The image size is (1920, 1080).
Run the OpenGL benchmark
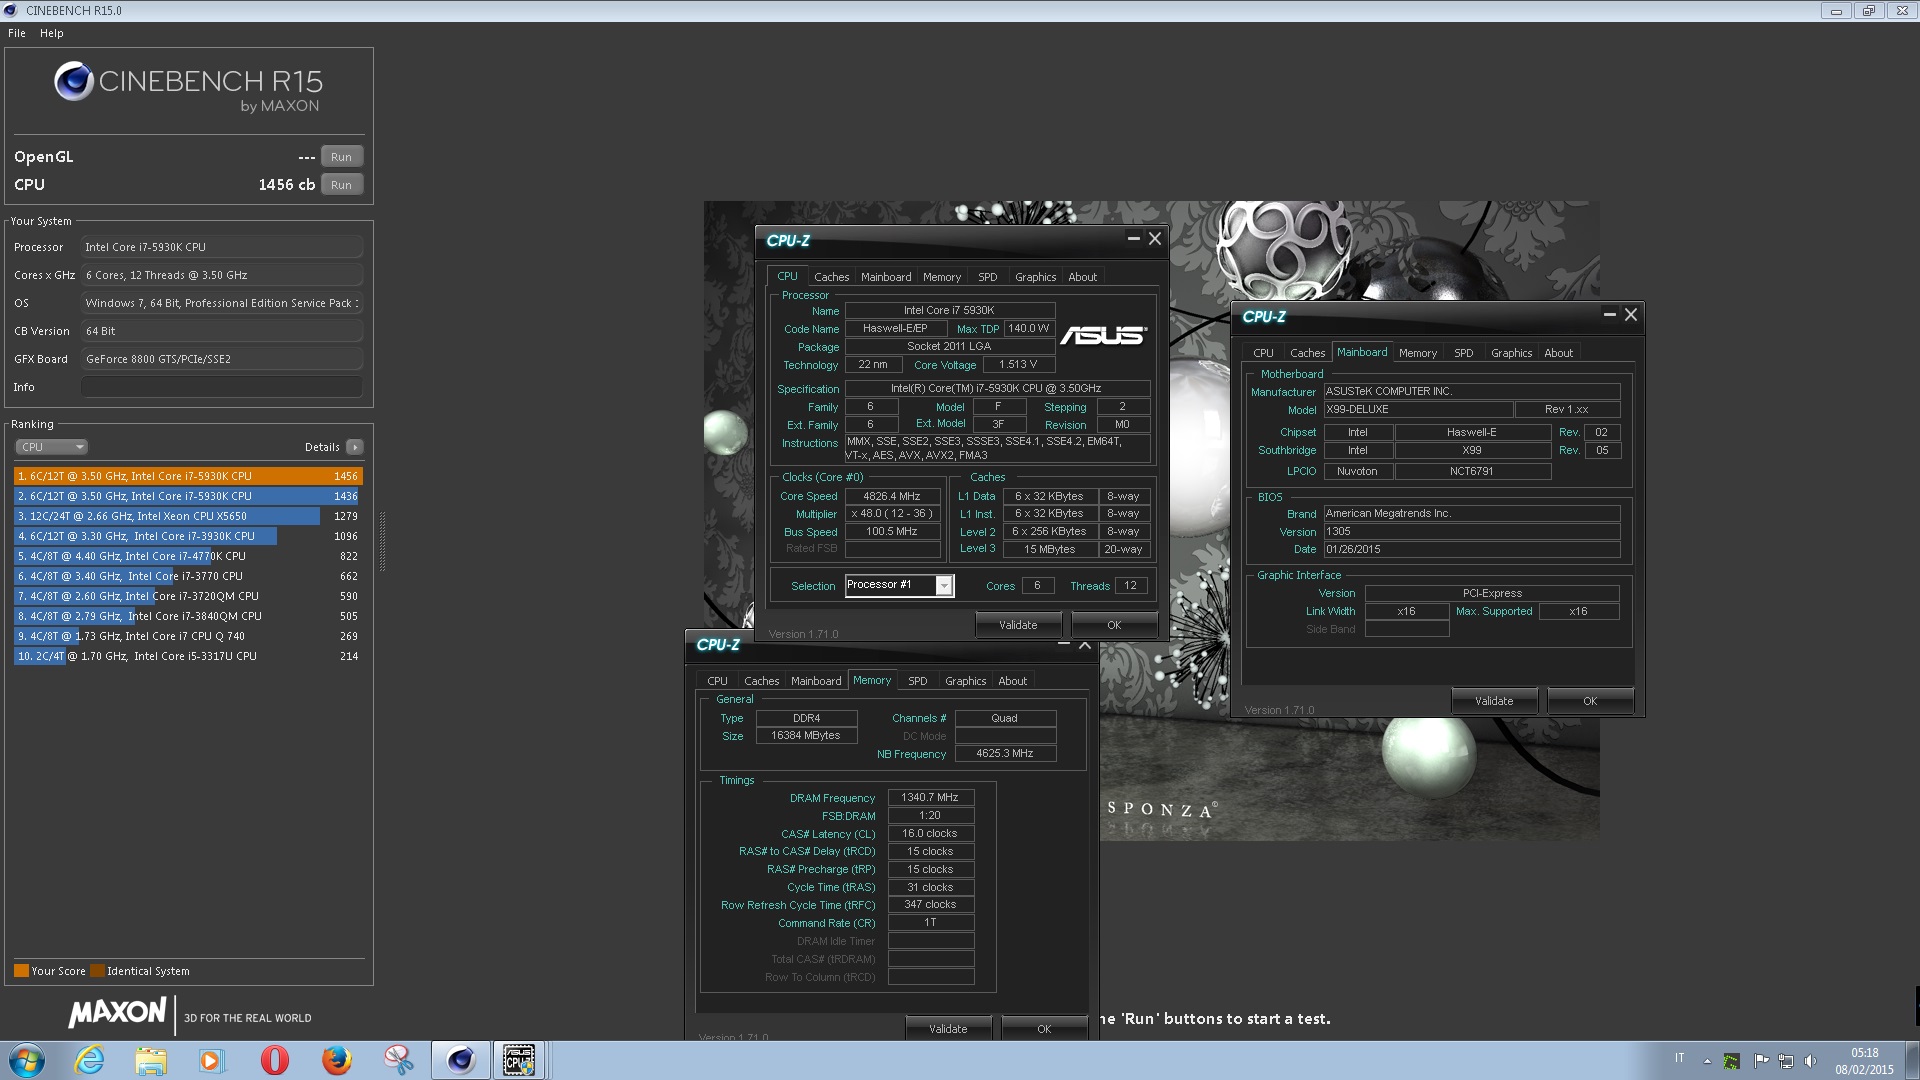point(341,157)
